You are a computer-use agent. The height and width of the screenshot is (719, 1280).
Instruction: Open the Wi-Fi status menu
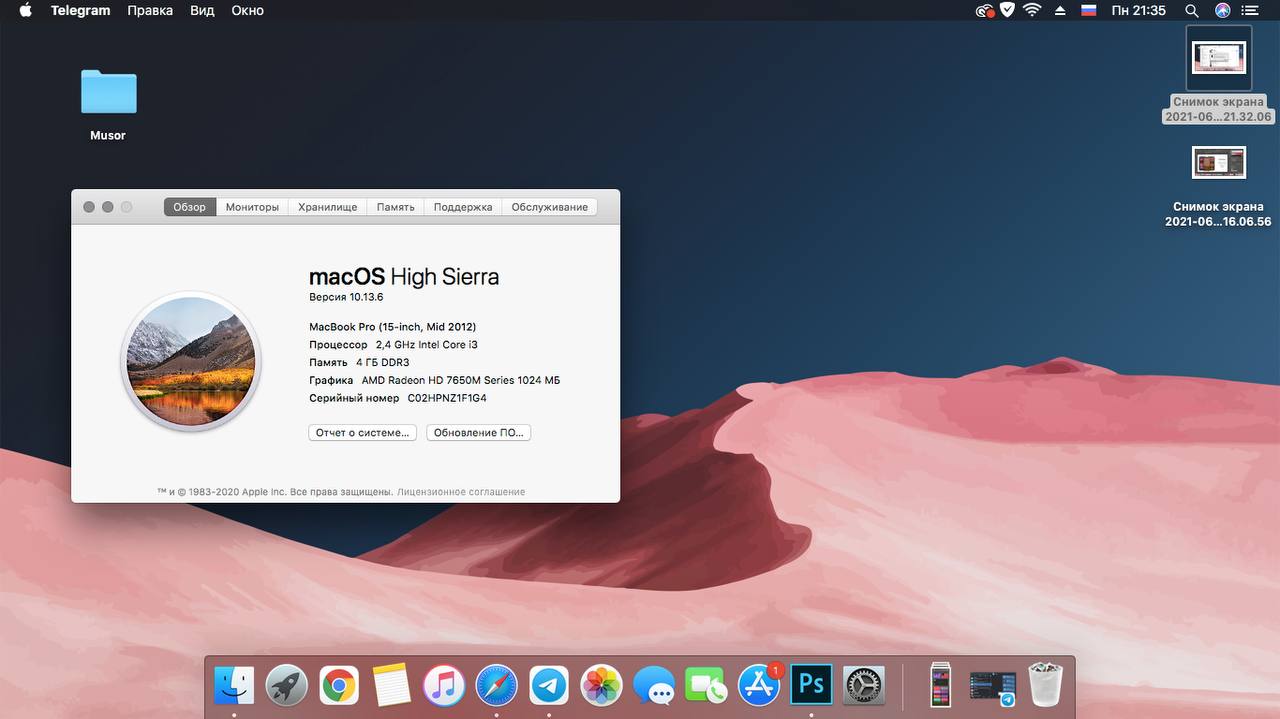click(x=1032, y=10)
